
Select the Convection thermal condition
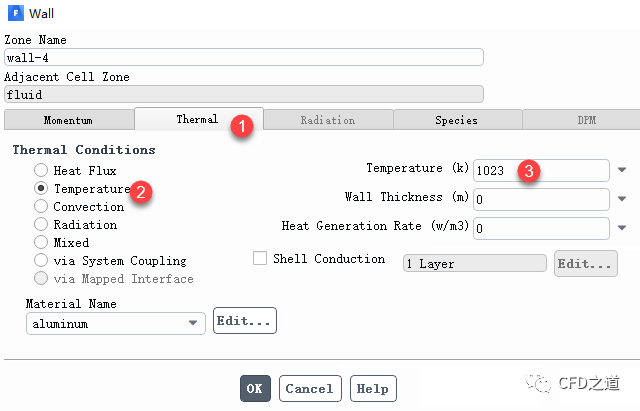[x=41, y=207]
